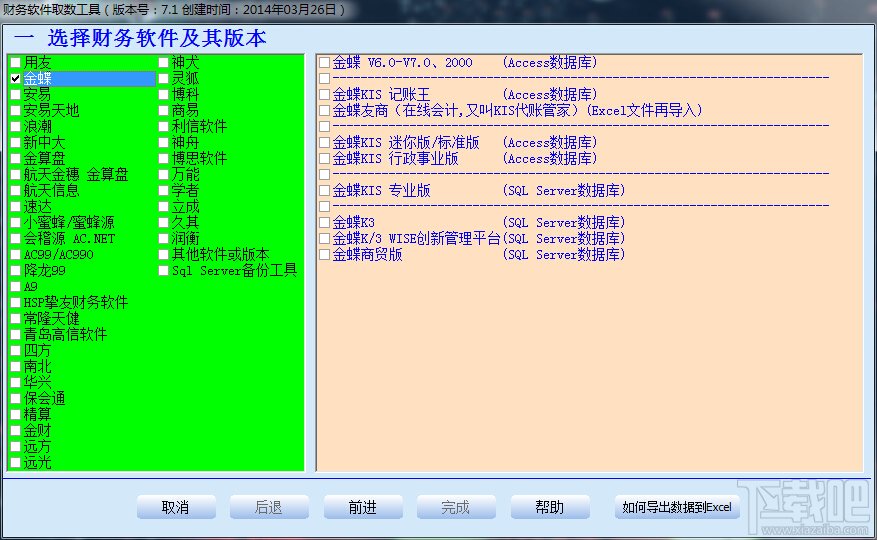Uncheck the 金蝶 checkbox
This screenshot has height=540, width=877.
(x=16, y=78)
